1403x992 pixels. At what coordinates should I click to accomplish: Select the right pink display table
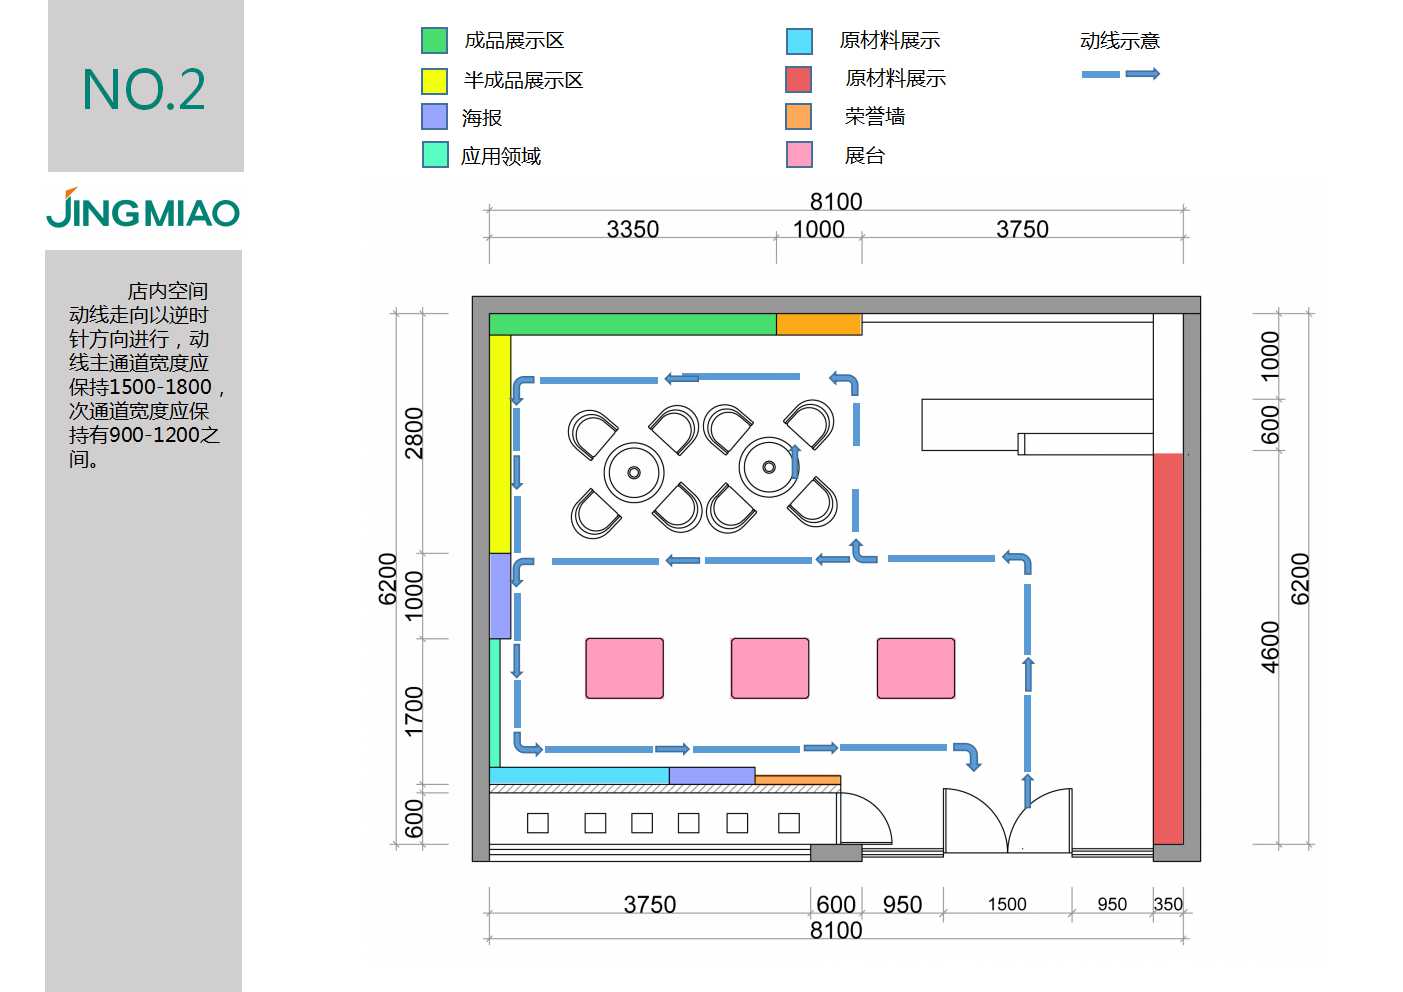915,668
